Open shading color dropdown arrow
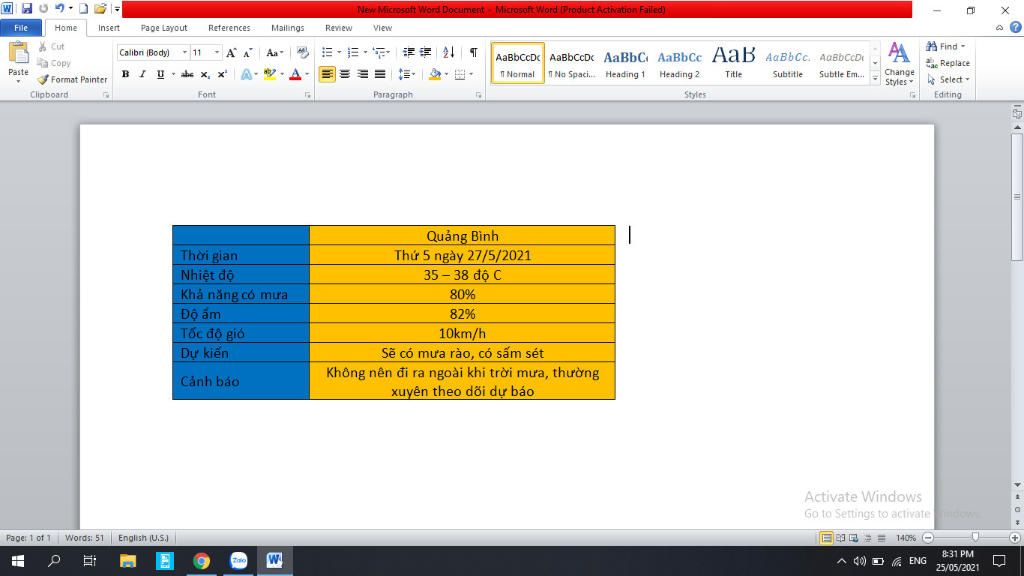 pos(446,74)
